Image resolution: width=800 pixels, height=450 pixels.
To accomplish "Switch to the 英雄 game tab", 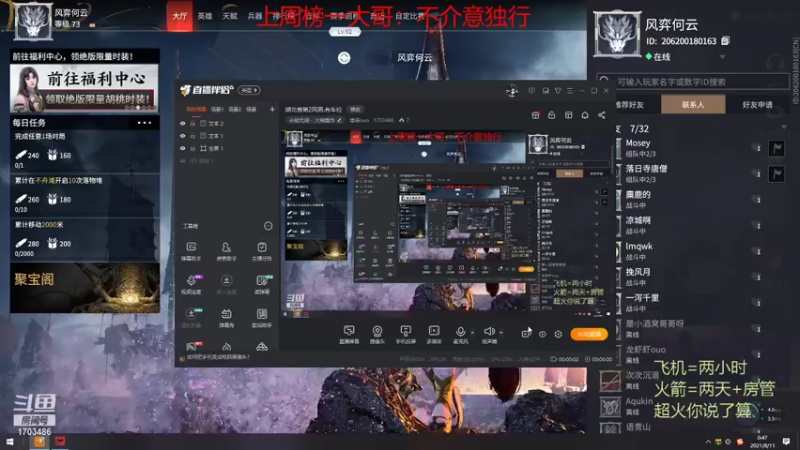I will point(205,16).
